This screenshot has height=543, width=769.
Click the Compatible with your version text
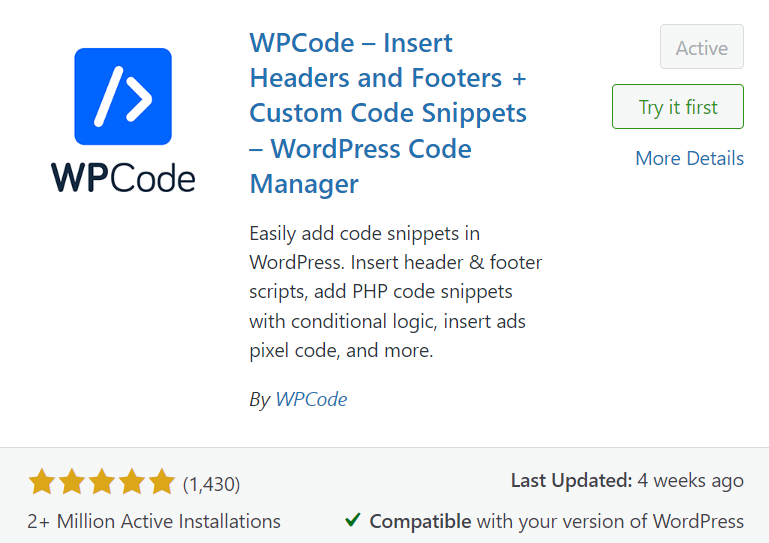pyautogui.click(x=557, y=521)
